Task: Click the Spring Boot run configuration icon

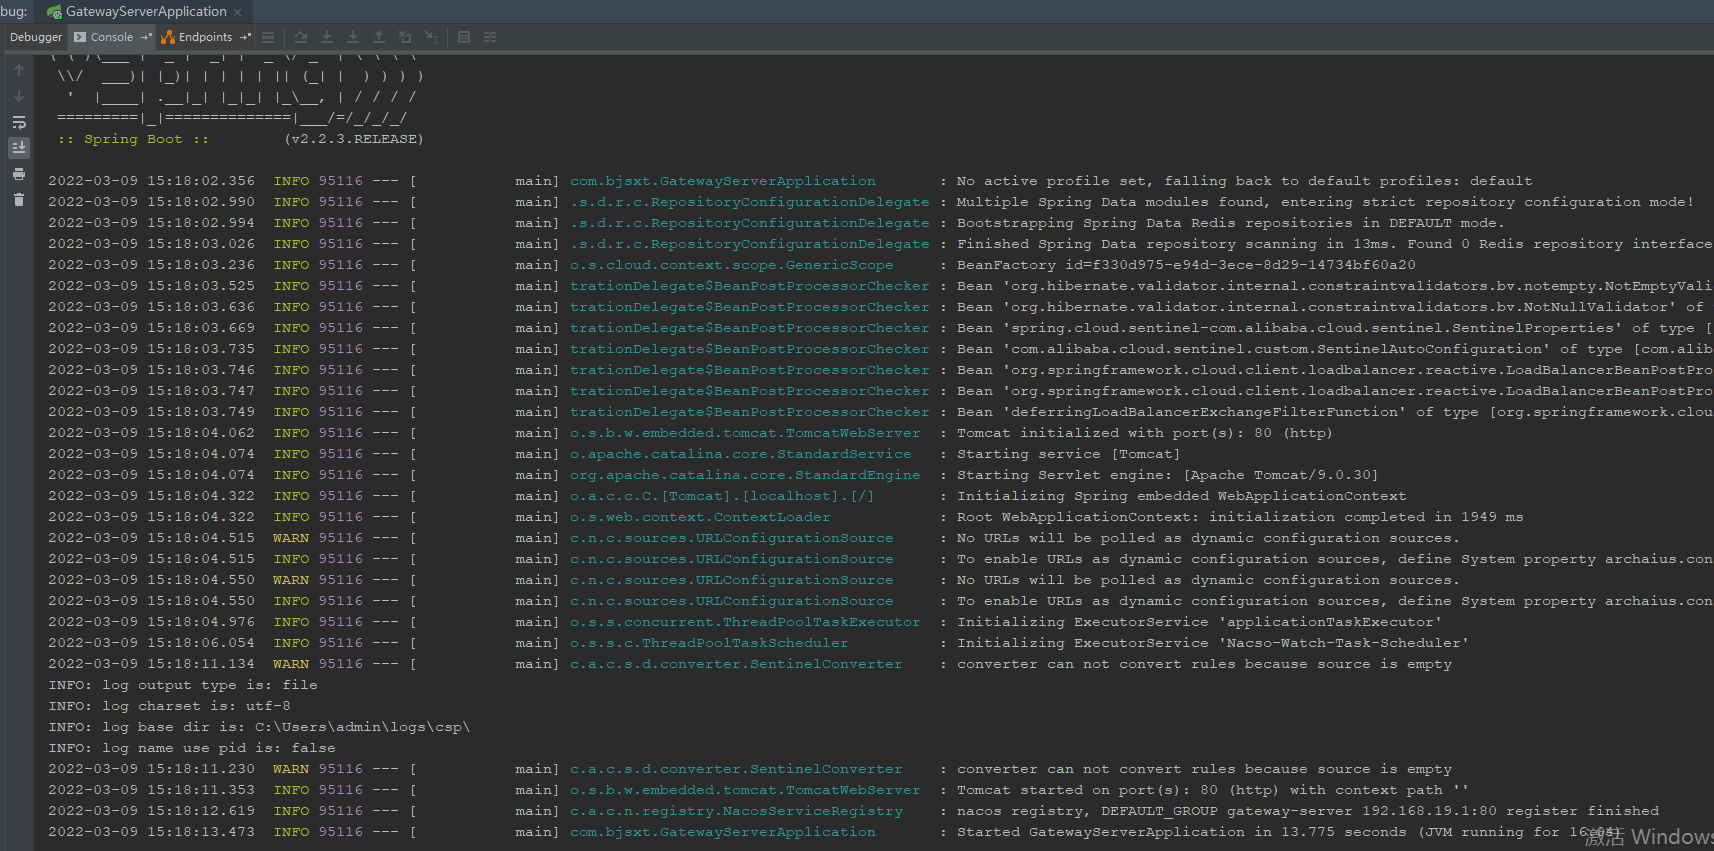Action: (x=54, y=12)
